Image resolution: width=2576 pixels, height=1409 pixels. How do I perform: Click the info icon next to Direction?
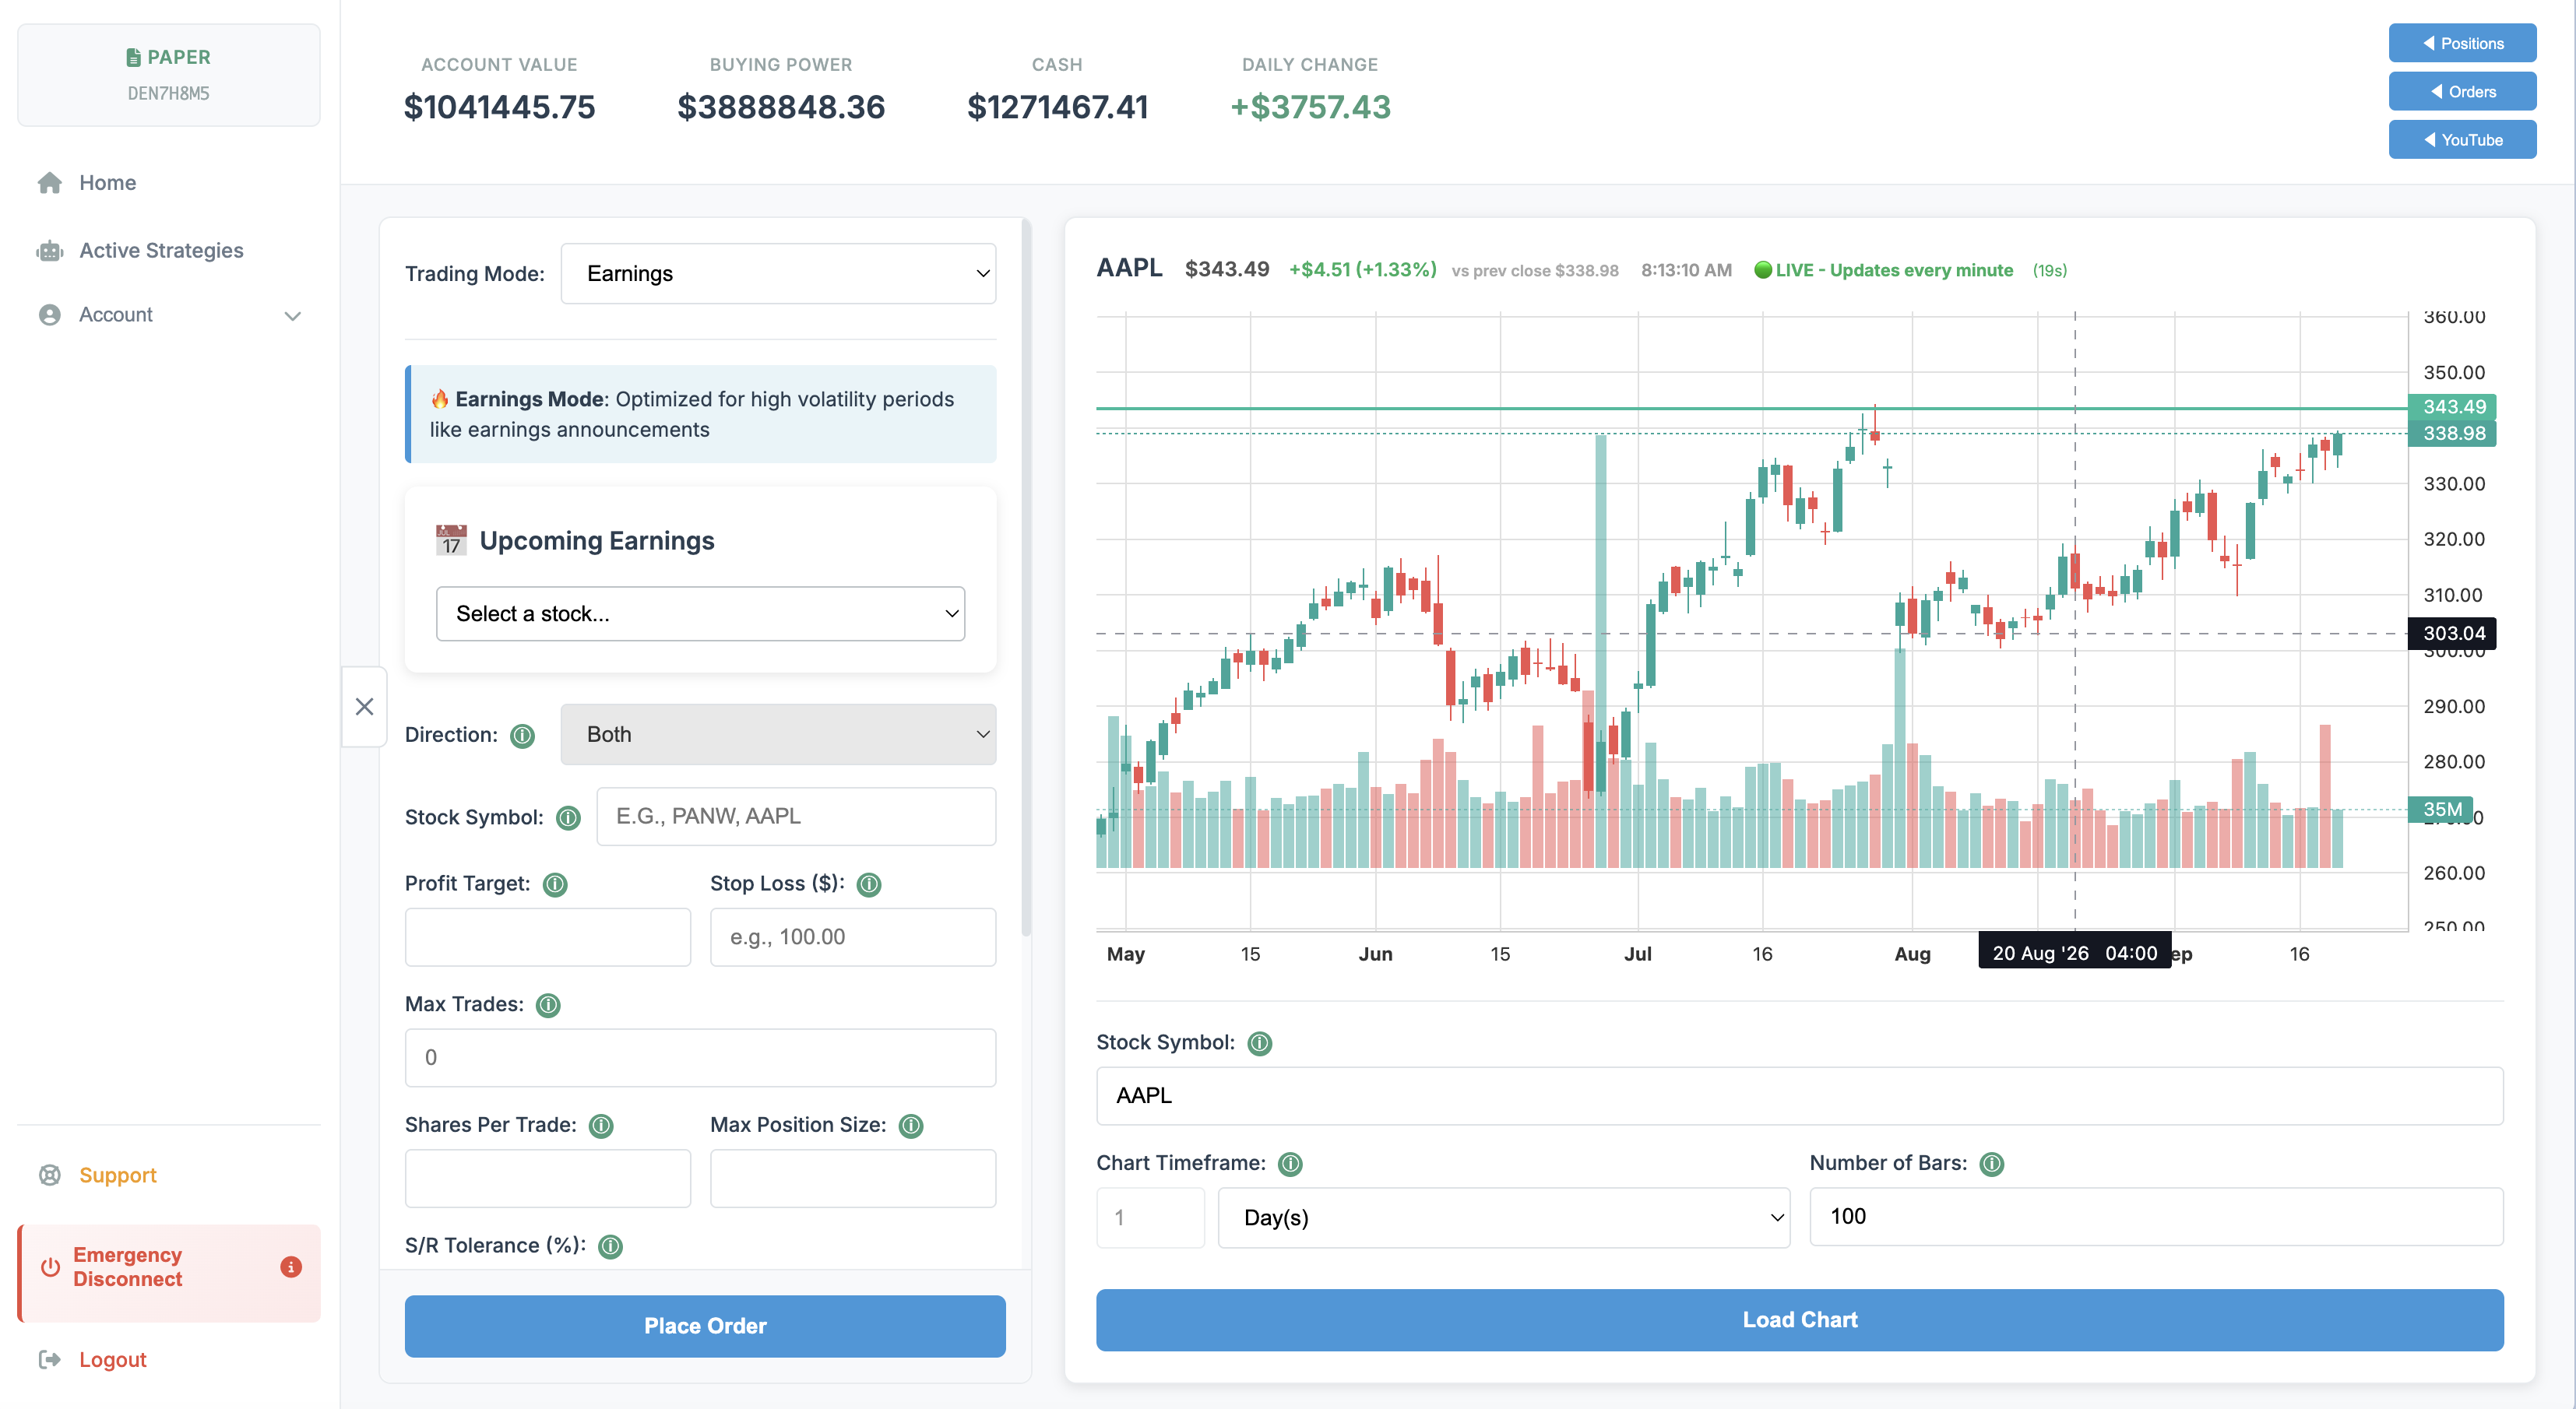522,736
